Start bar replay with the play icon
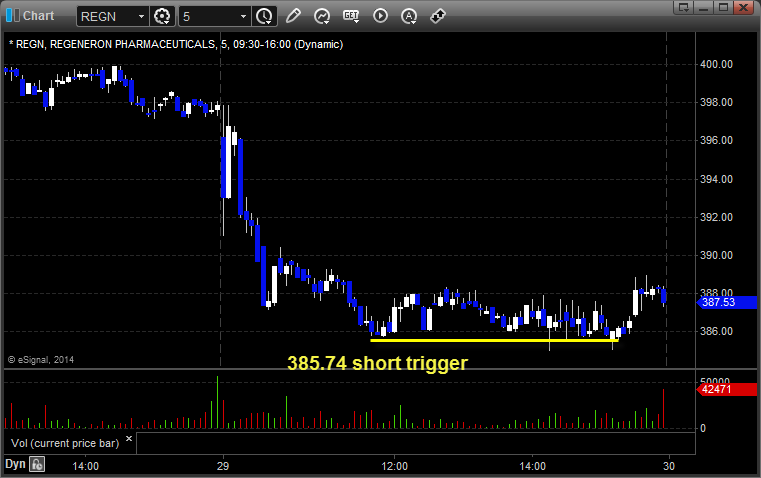Viewport: 761px width, 478px height. [380, 16]
